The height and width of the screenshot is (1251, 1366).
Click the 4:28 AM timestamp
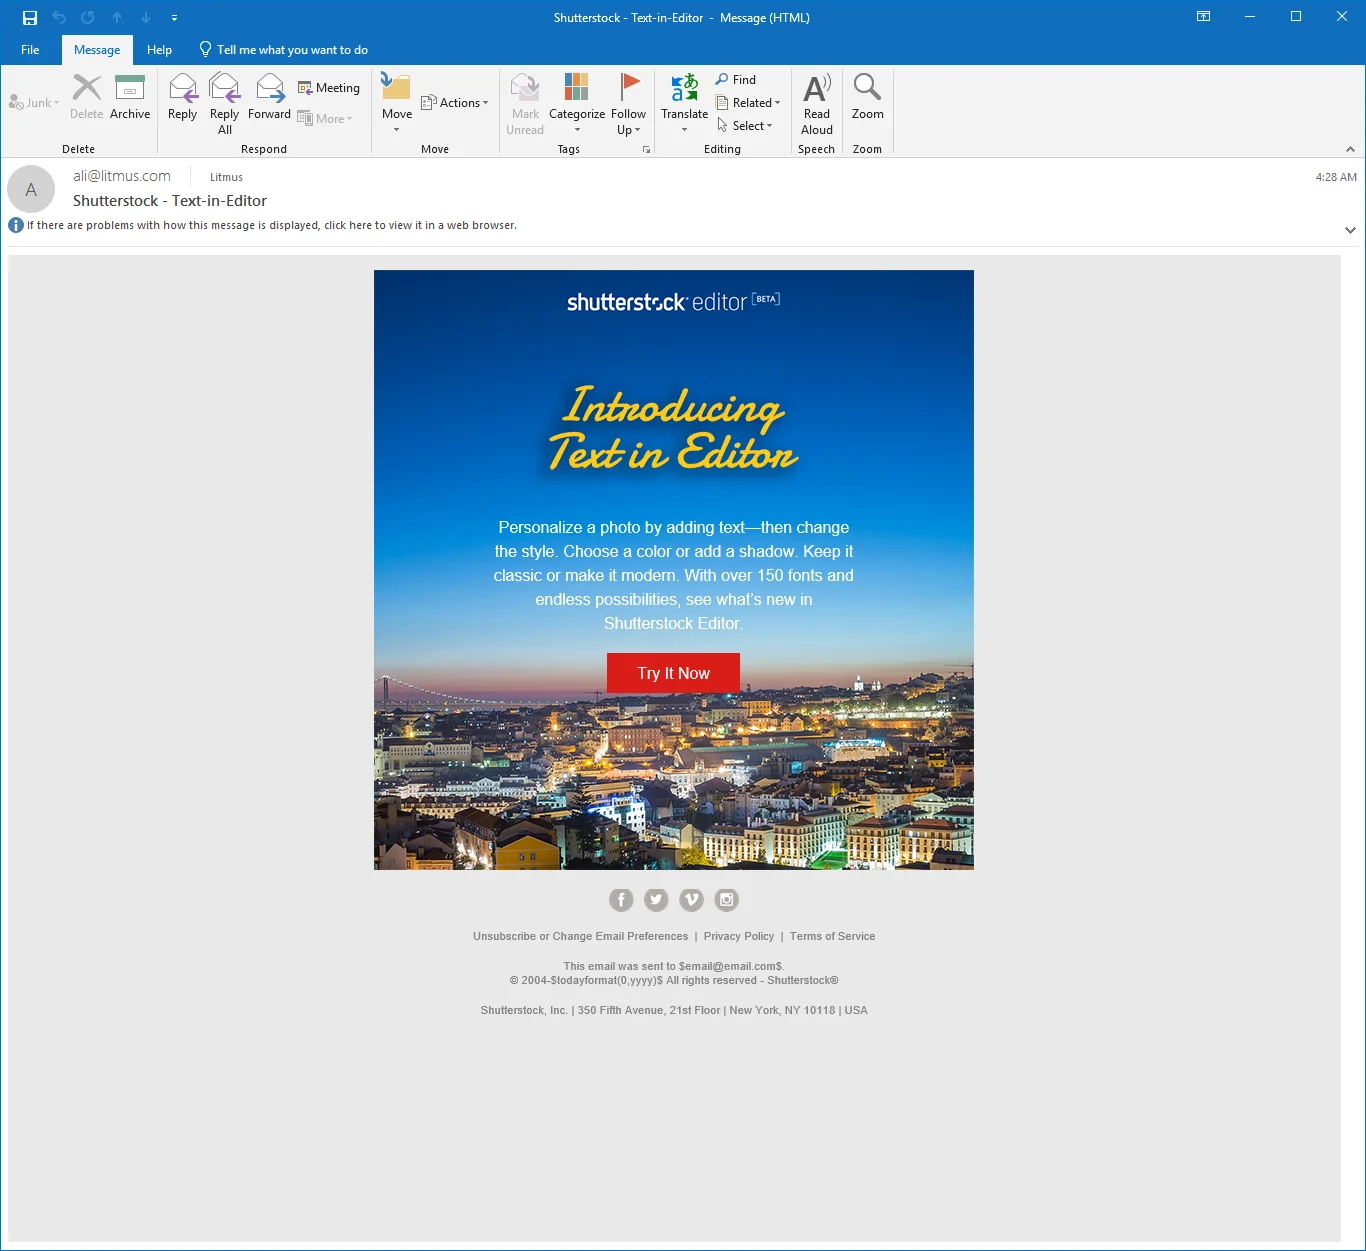pos(1336,177)
